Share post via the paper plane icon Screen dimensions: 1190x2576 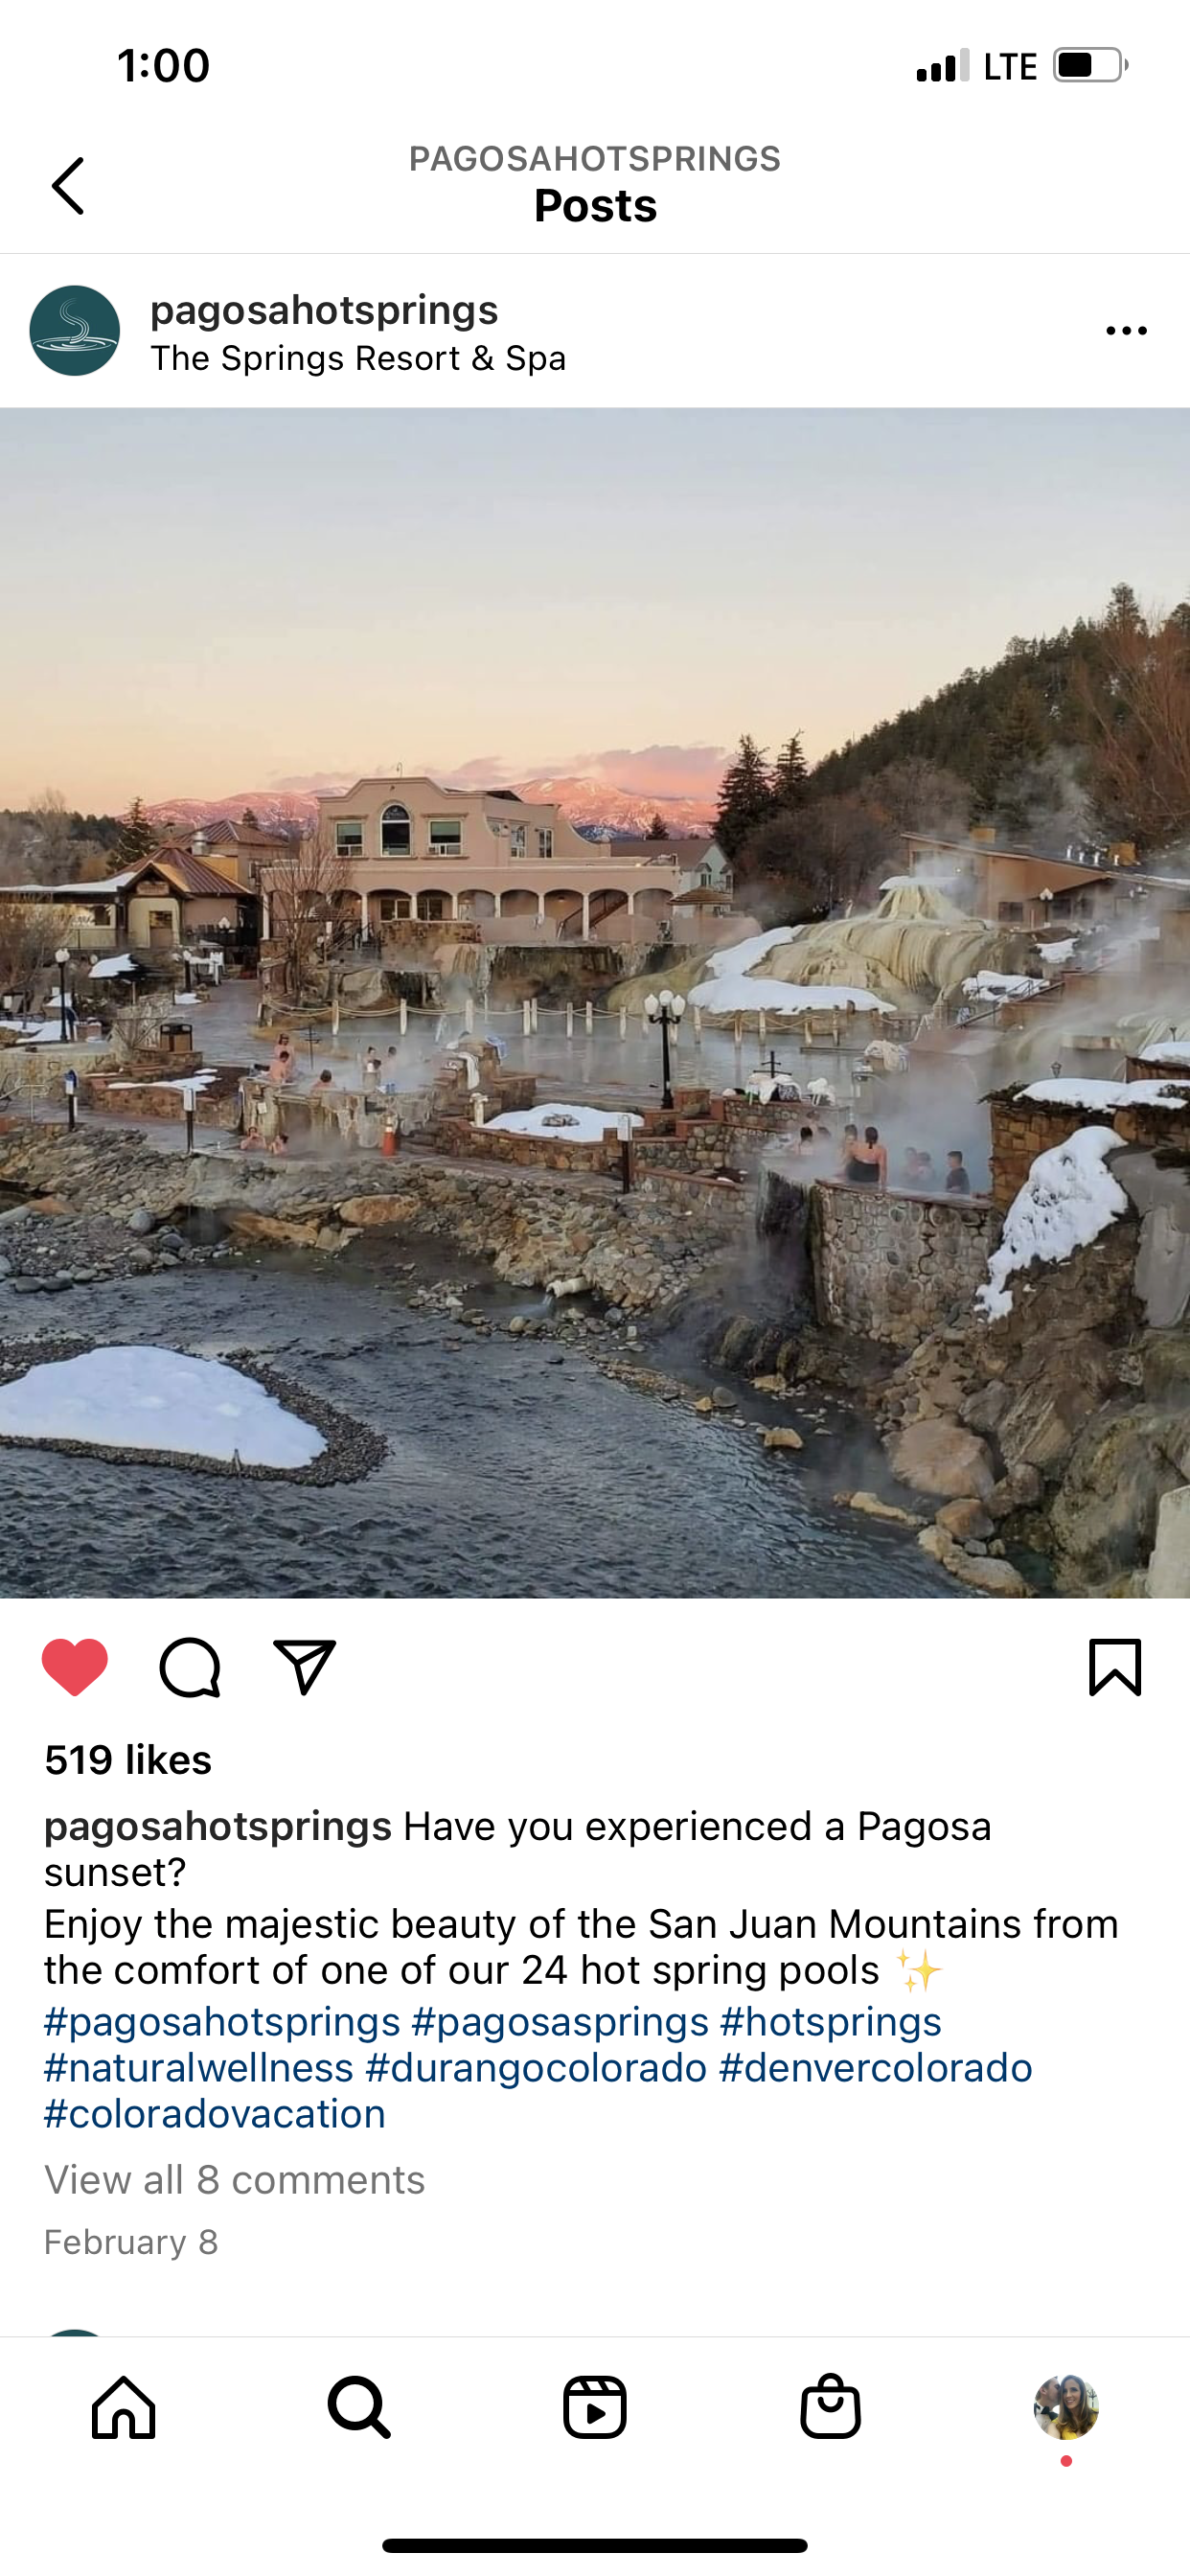(x=305, y=1667)
